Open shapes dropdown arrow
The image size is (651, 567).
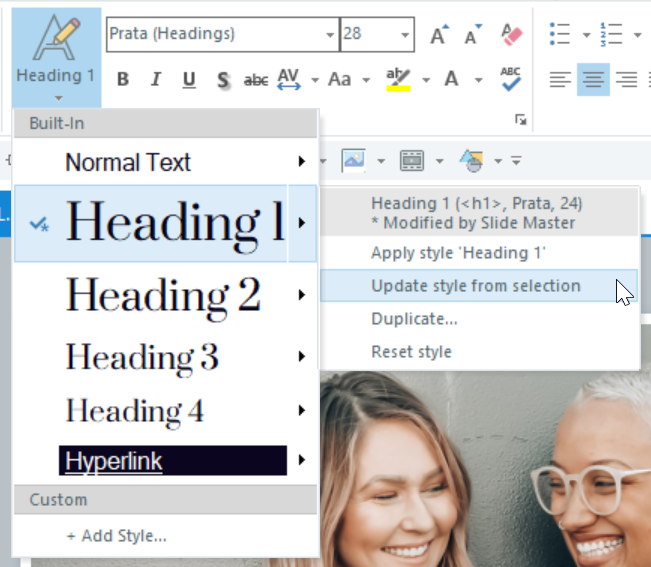[x=498, y=161]
